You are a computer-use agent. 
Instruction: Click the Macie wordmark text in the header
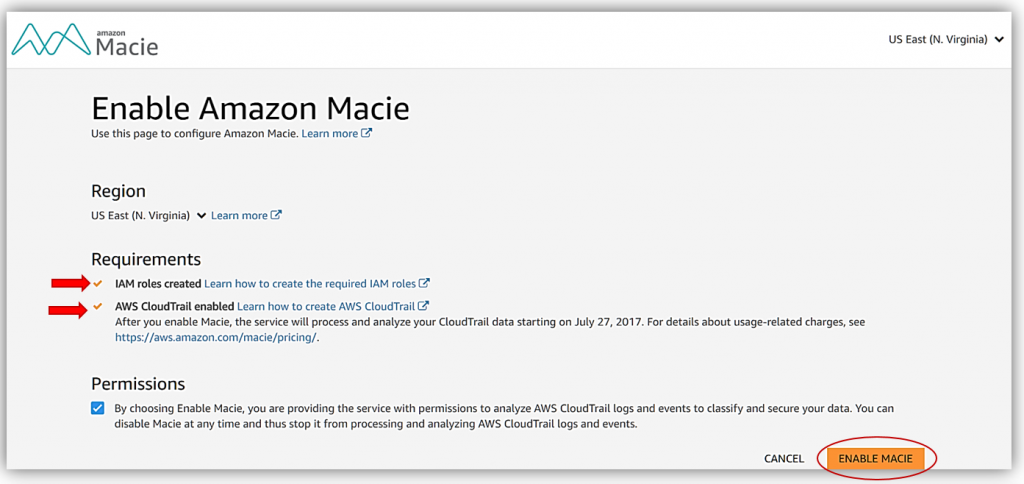[x=127, y=46]
